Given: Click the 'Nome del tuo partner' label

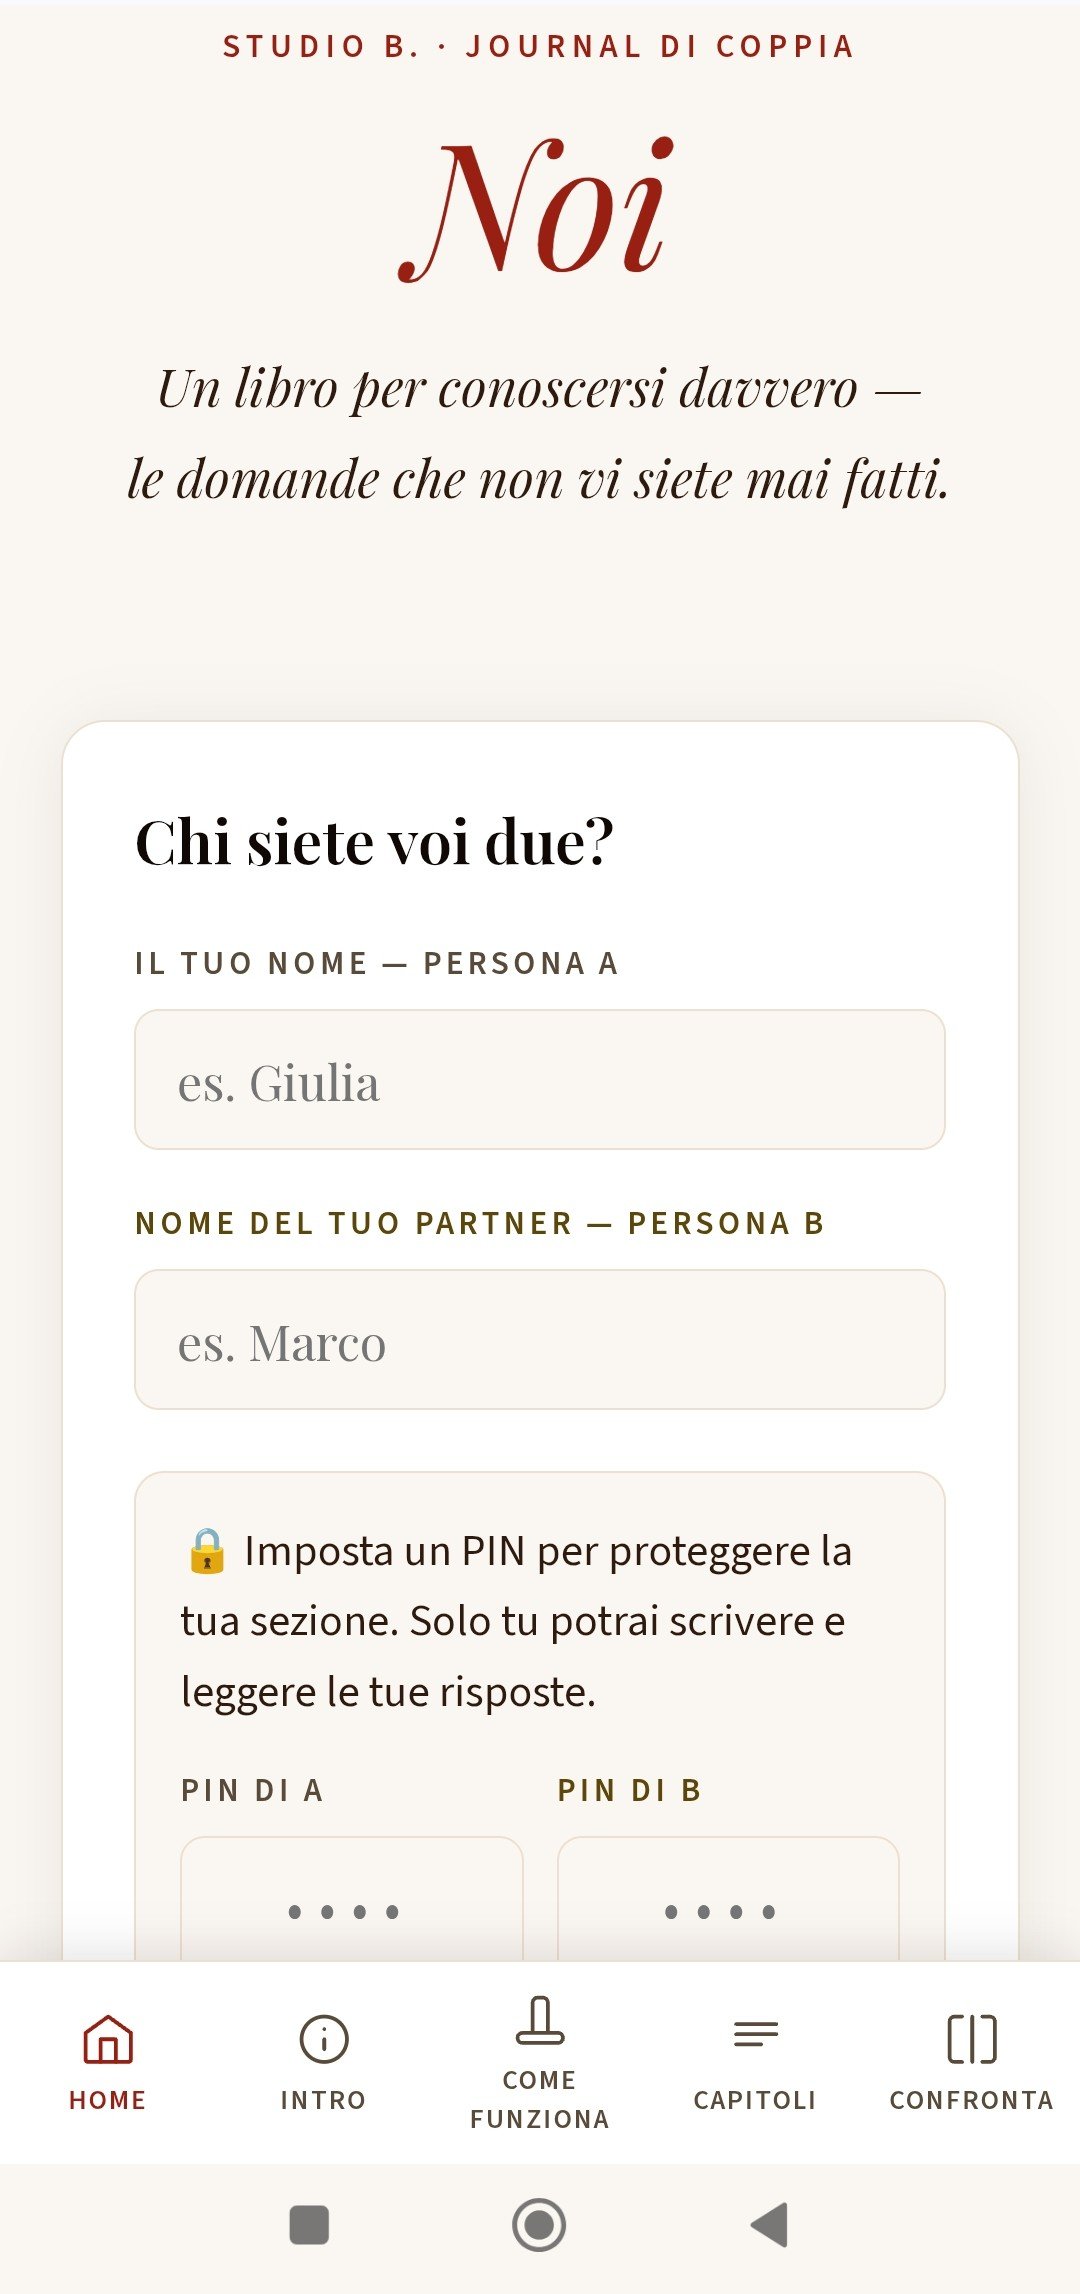Looking at the screenshot, I should click(x=480, y=1223).
